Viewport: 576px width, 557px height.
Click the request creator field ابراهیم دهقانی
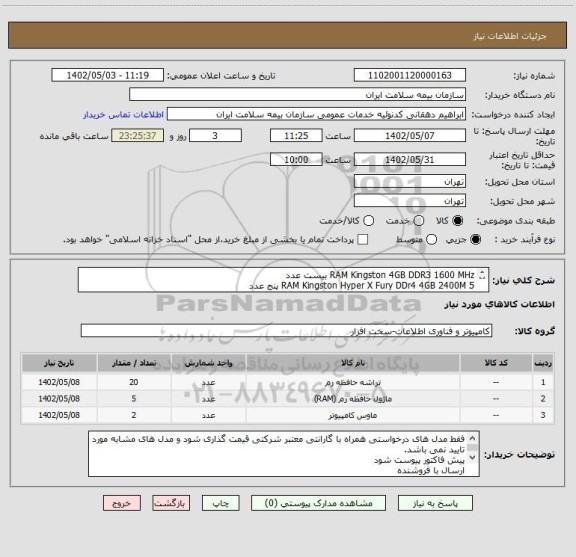[x=316, y=114]
